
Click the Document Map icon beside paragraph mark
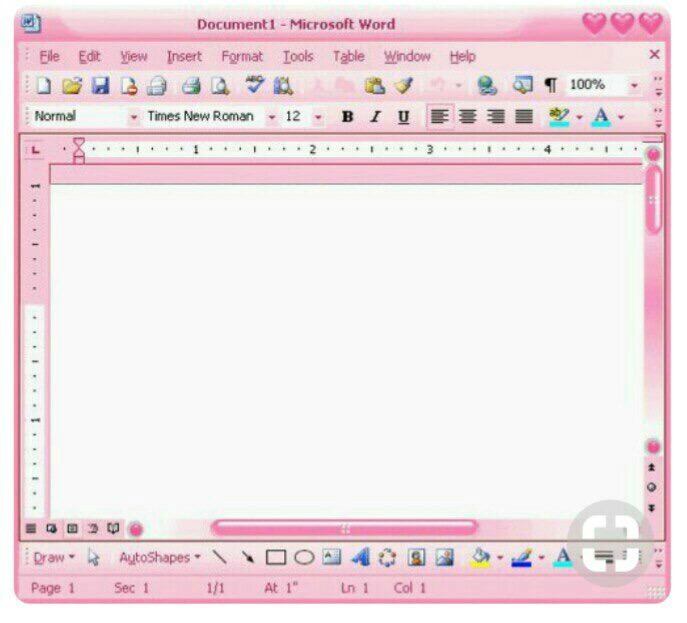pyautogui.click(x=523, y=85)
